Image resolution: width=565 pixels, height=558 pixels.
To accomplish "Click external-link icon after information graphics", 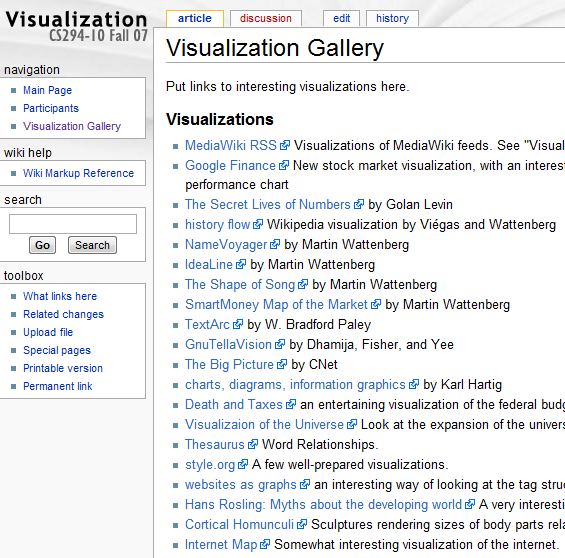I will 414,384.
